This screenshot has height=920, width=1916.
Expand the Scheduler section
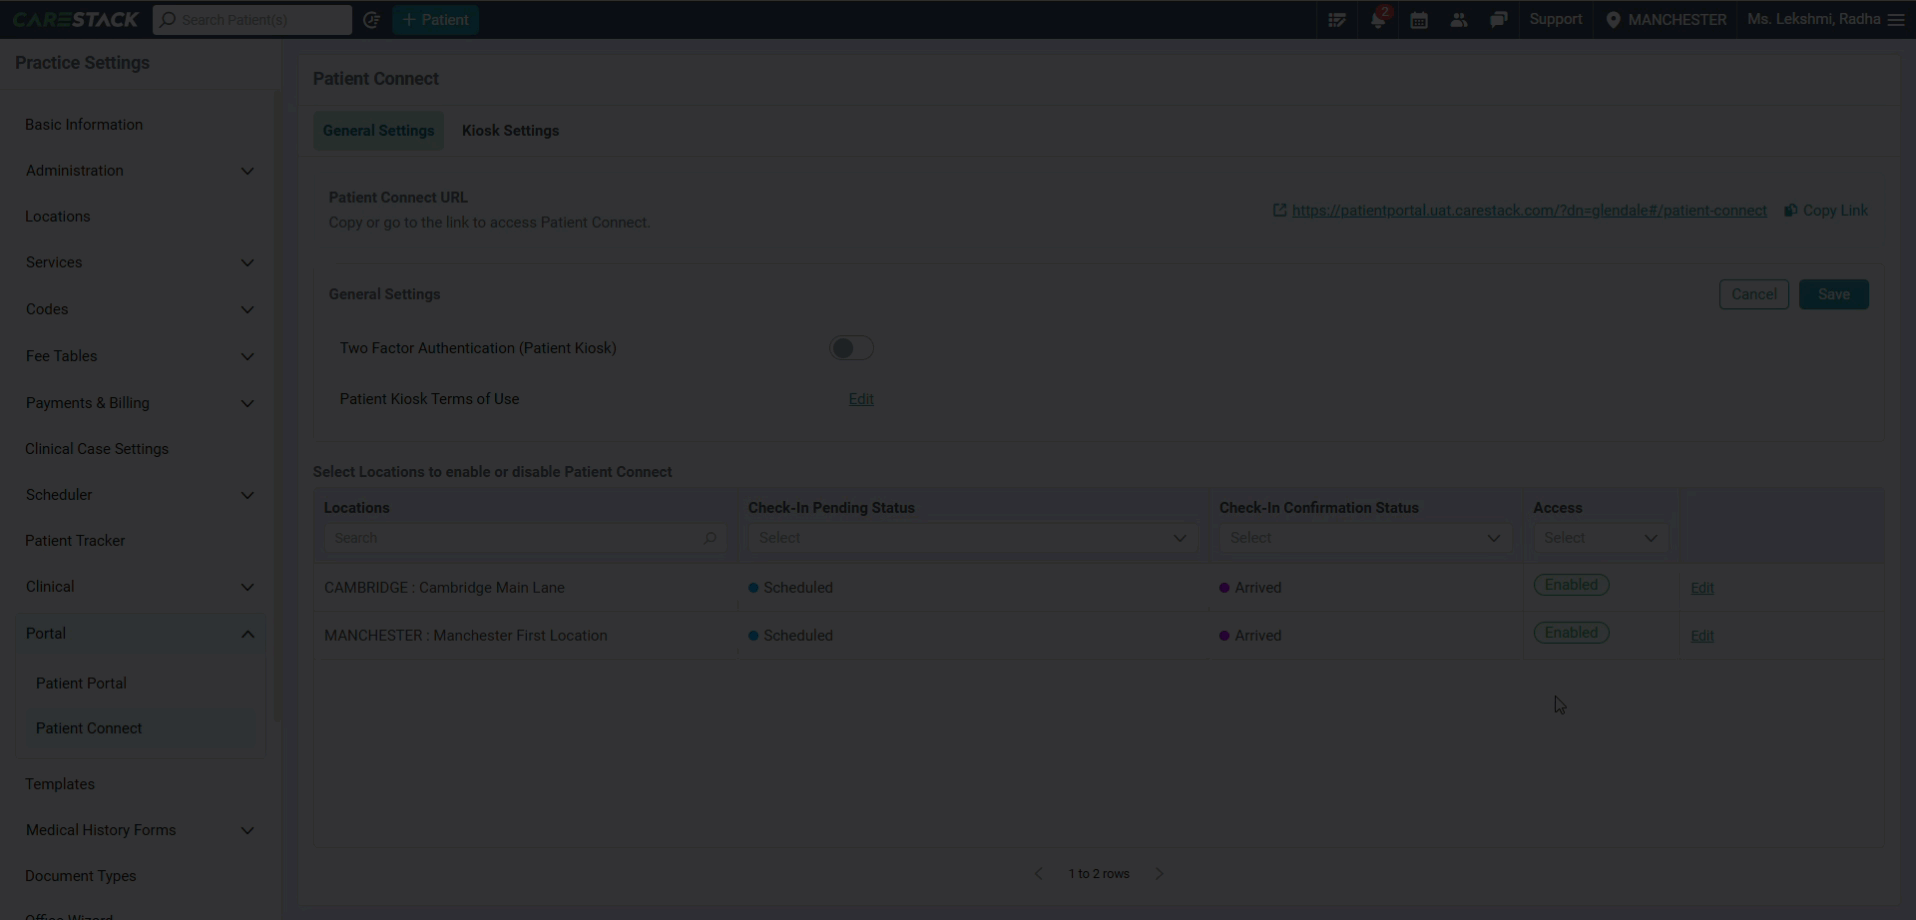[x=140, y=495]
